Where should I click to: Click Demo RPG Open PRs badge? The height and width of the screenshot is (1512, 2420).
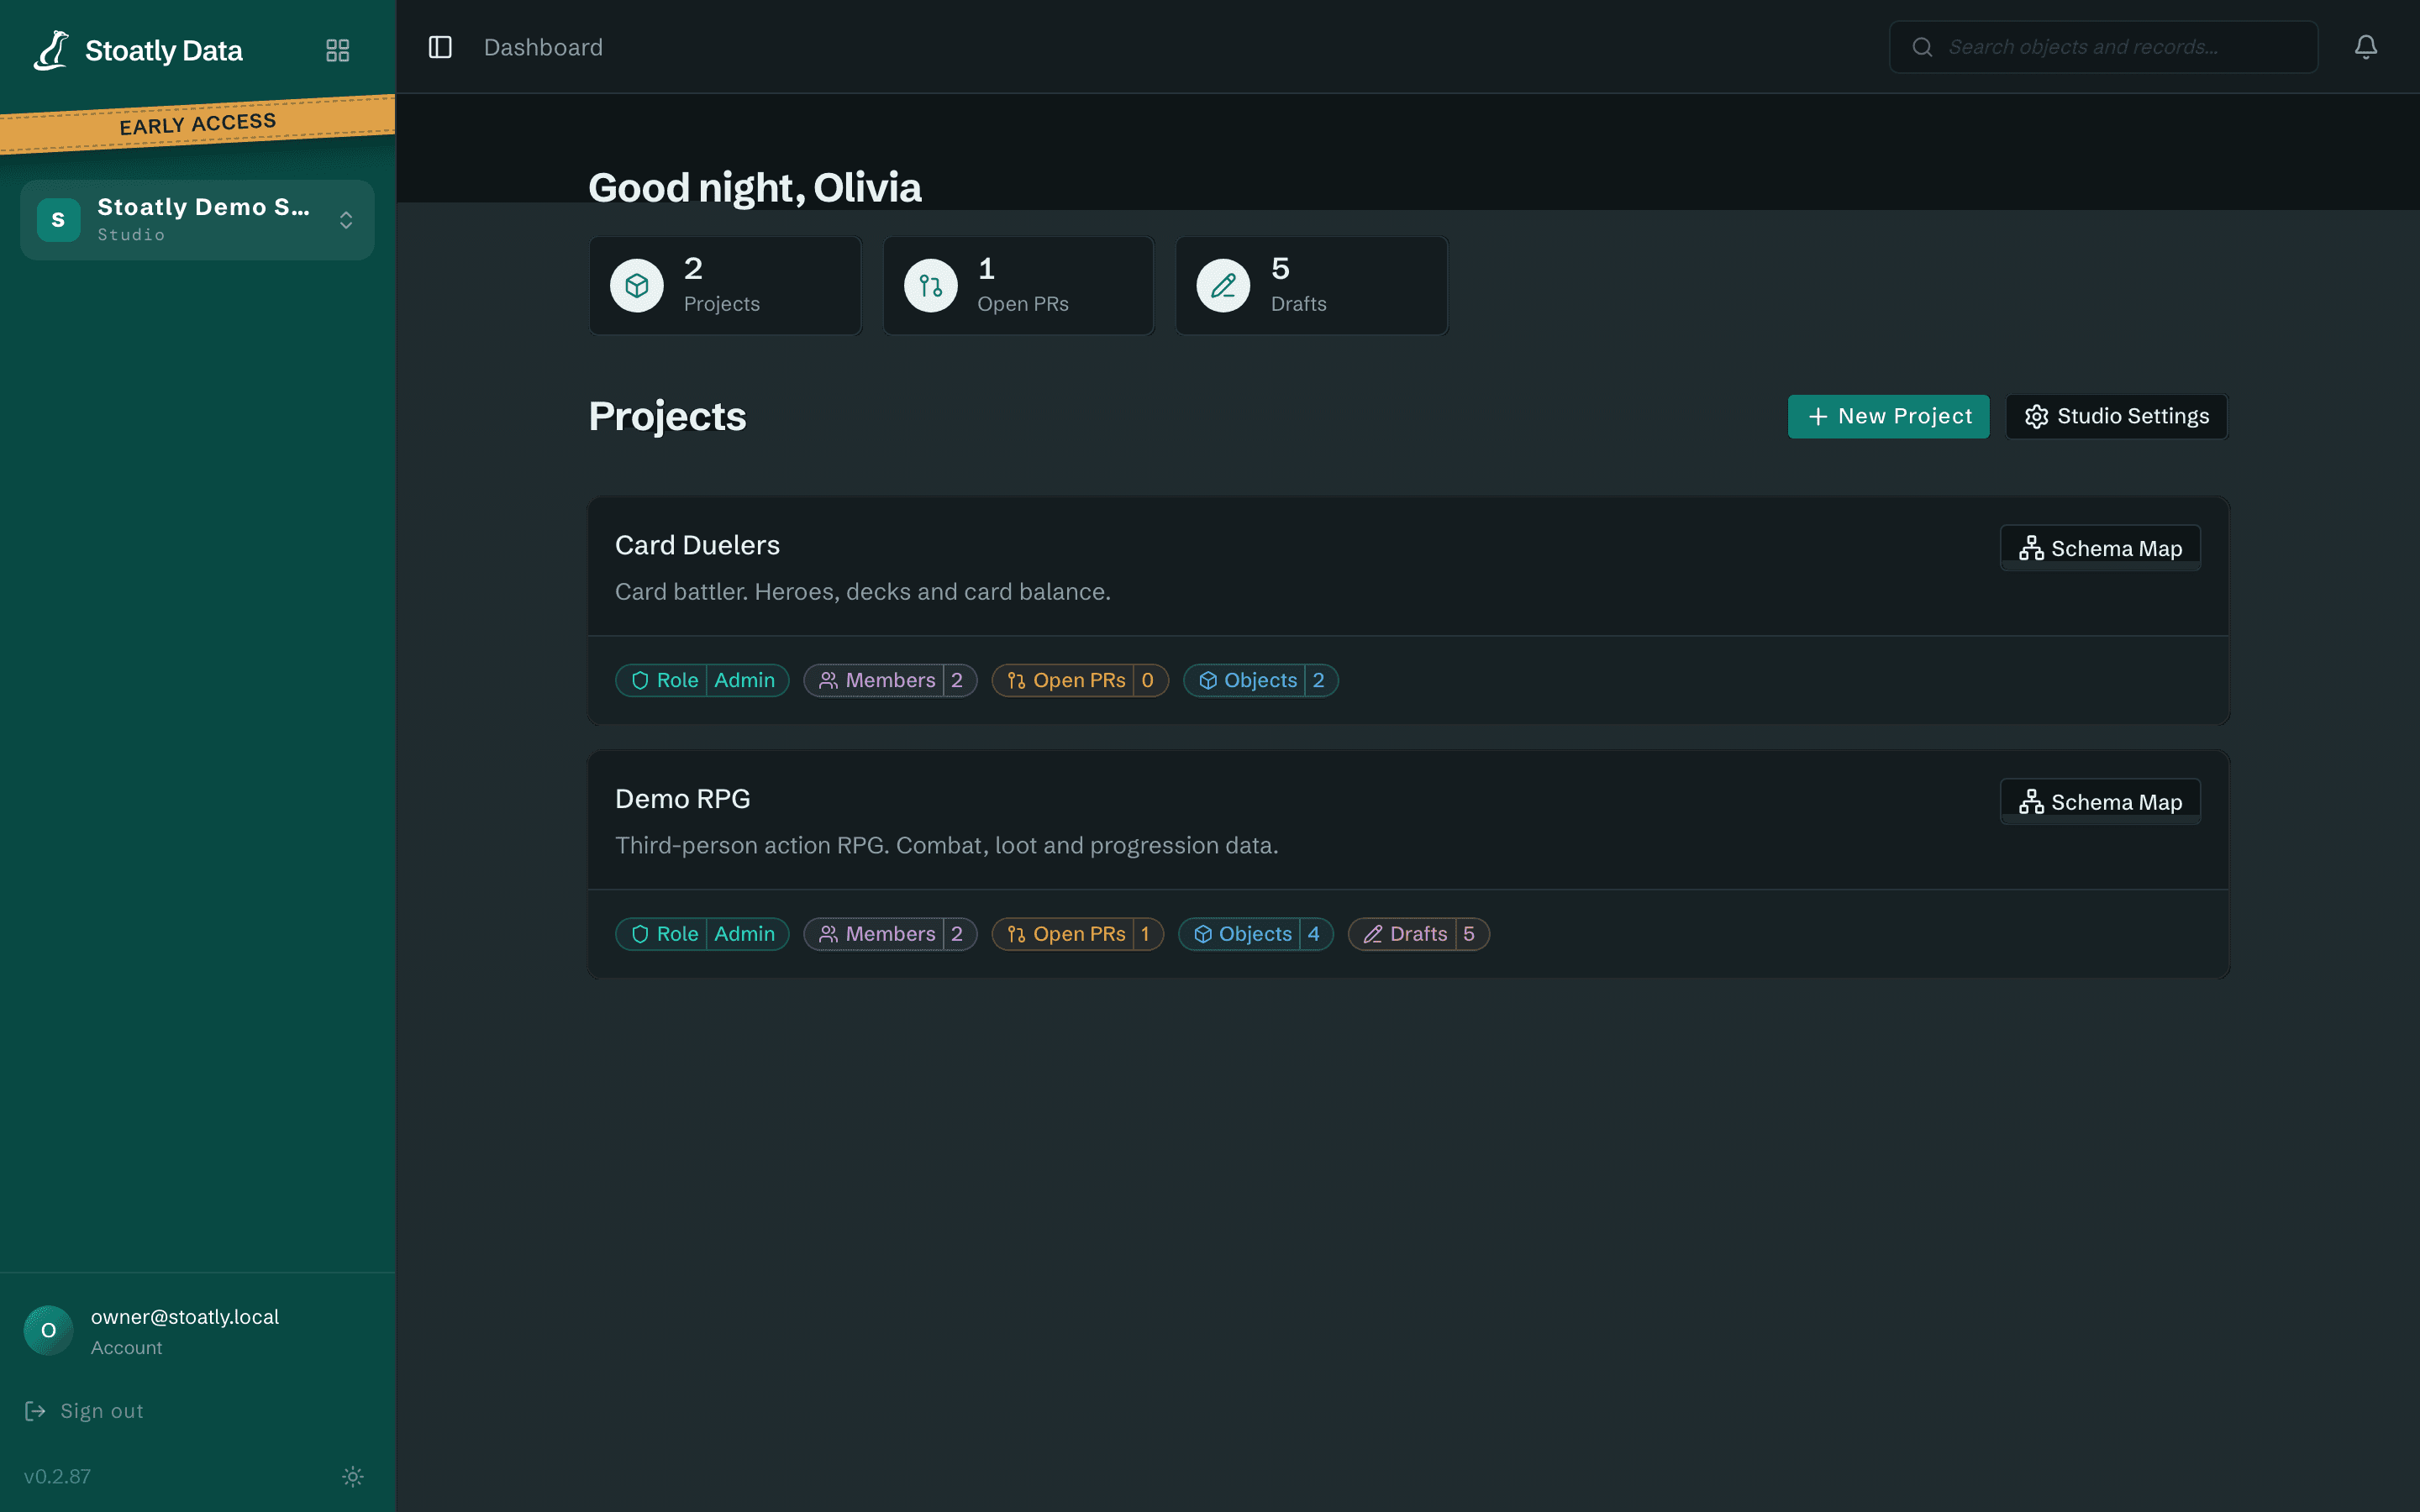[x=1078, y=934]
